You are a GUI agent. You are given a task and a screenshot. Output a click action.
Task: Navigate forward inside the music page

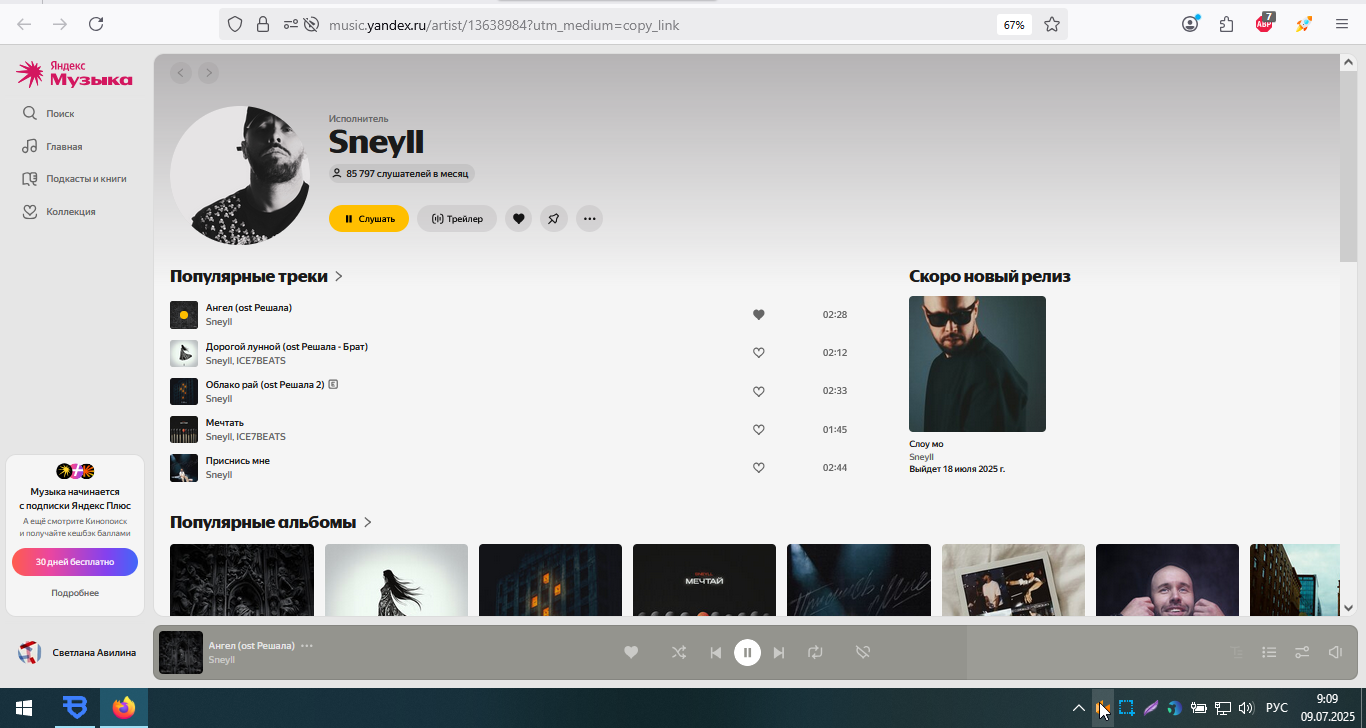[x=208, y=72]
